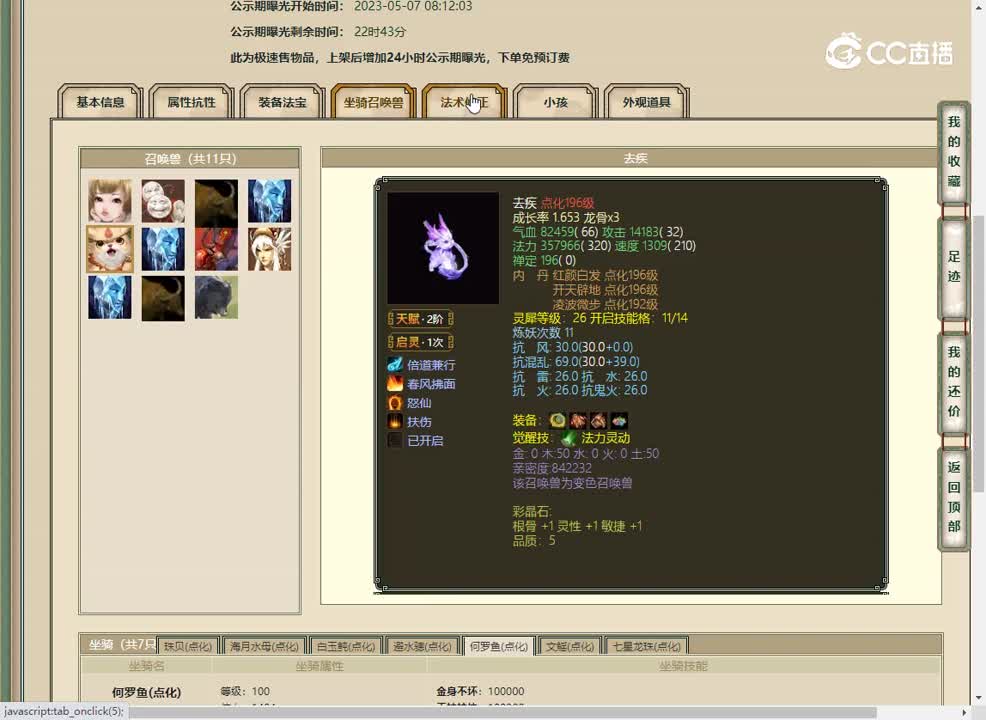This screenshot has width=986, height=720.
Task: Click the green 法力灵动 awakening skill icon
Action: [569, 438]
